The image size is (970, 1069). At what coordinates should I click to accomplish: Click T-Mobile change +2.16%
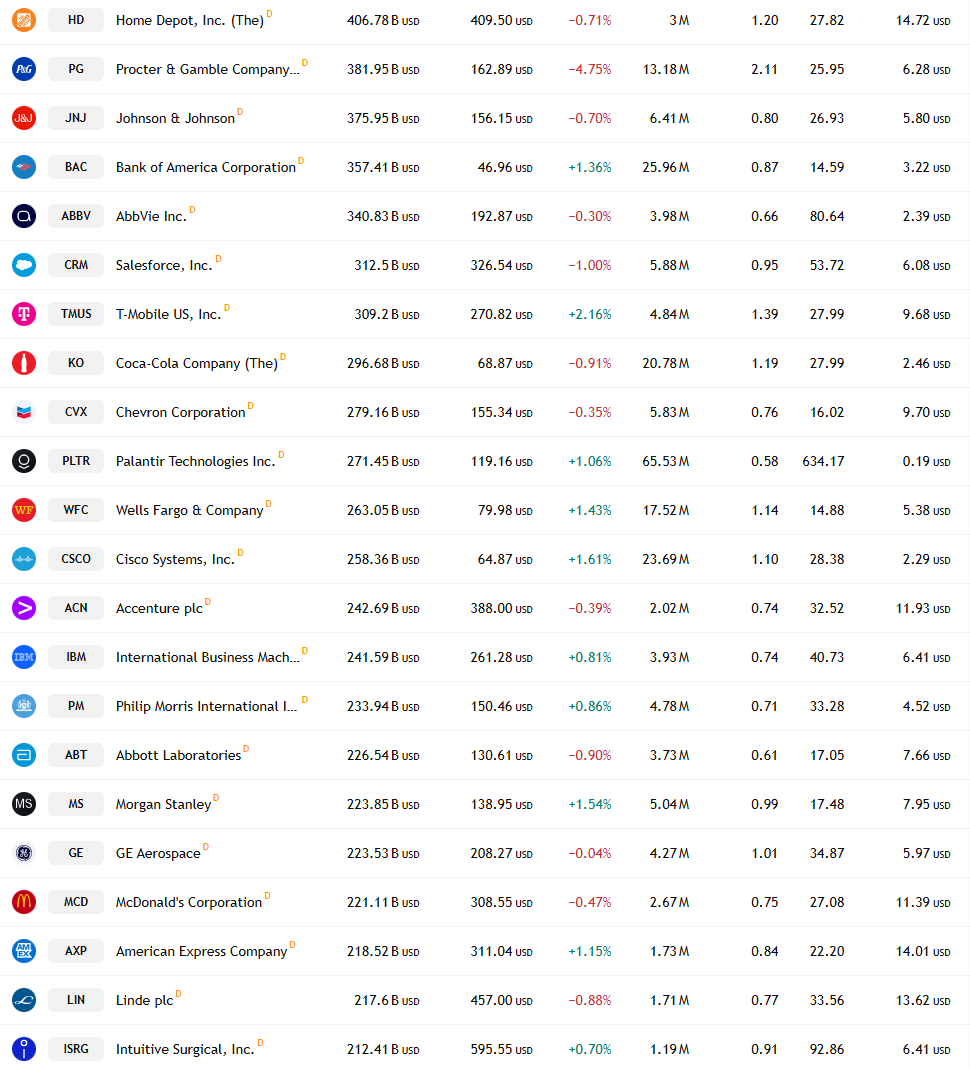click(x=590, y=315)
